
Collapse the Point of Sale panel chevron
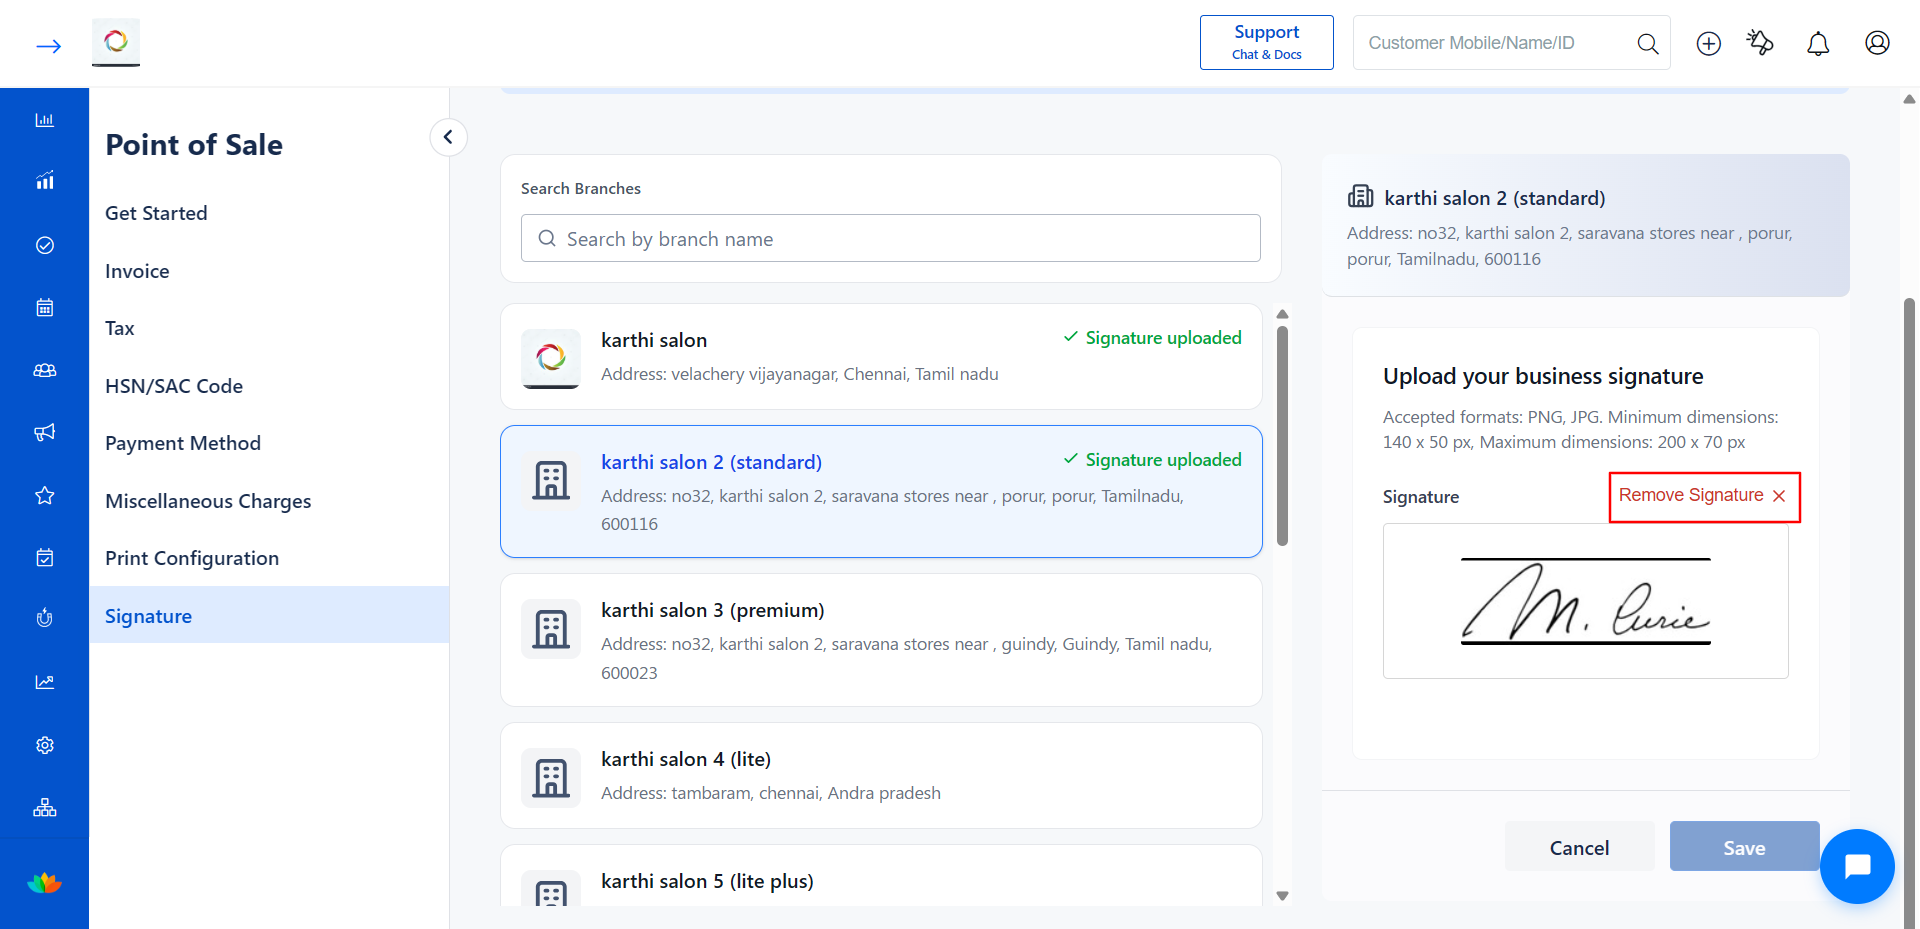pyautogui.click(x=448, y=137)
